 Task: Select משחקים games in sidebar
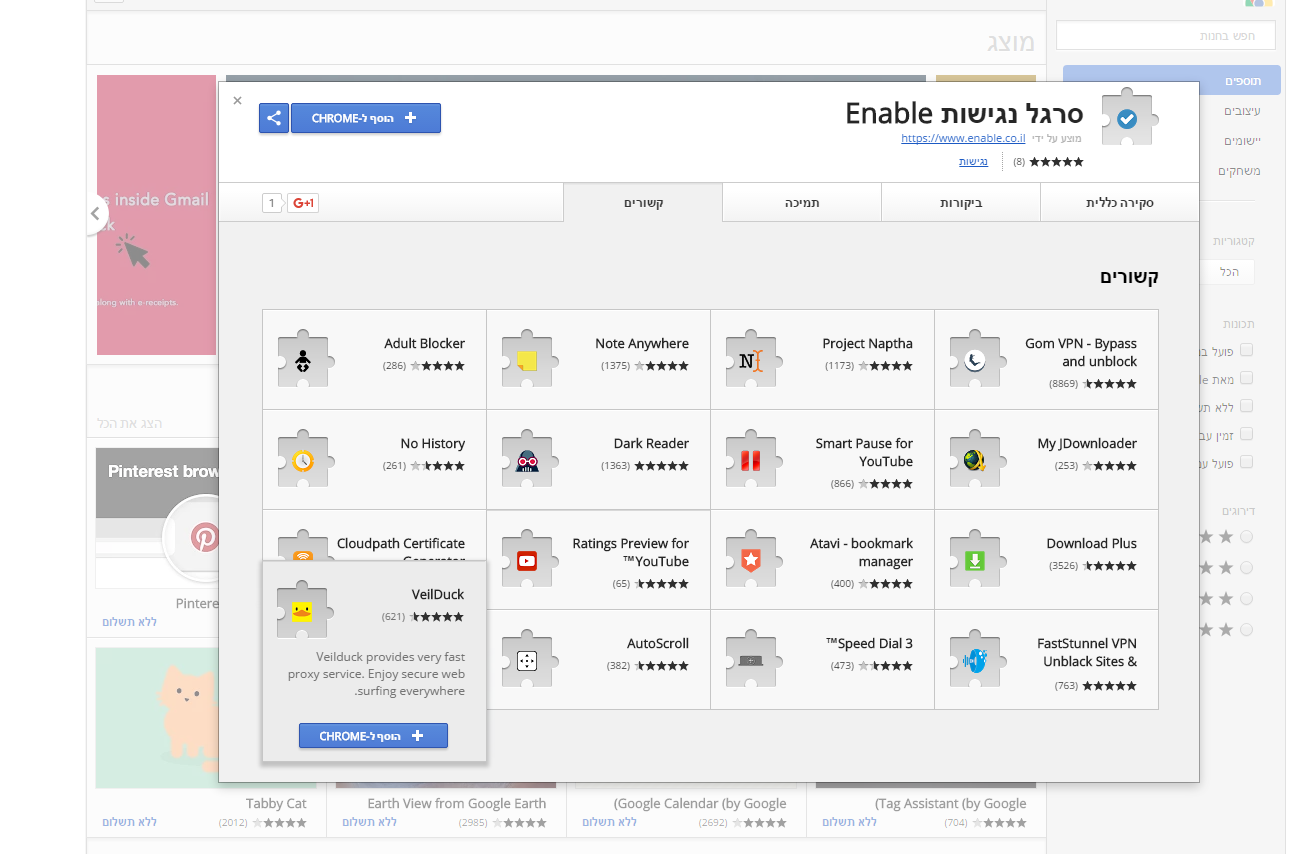pos(1239,171)
